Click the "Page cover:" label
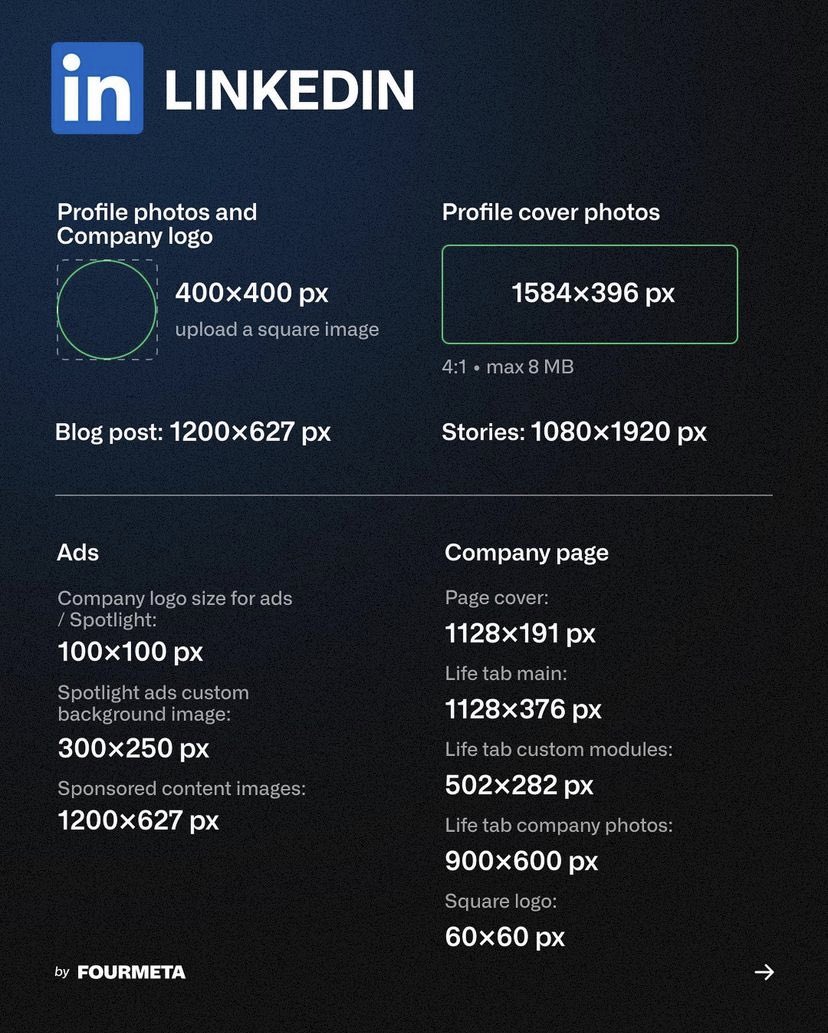This screenshot has height=1033, width=828. 497,598
